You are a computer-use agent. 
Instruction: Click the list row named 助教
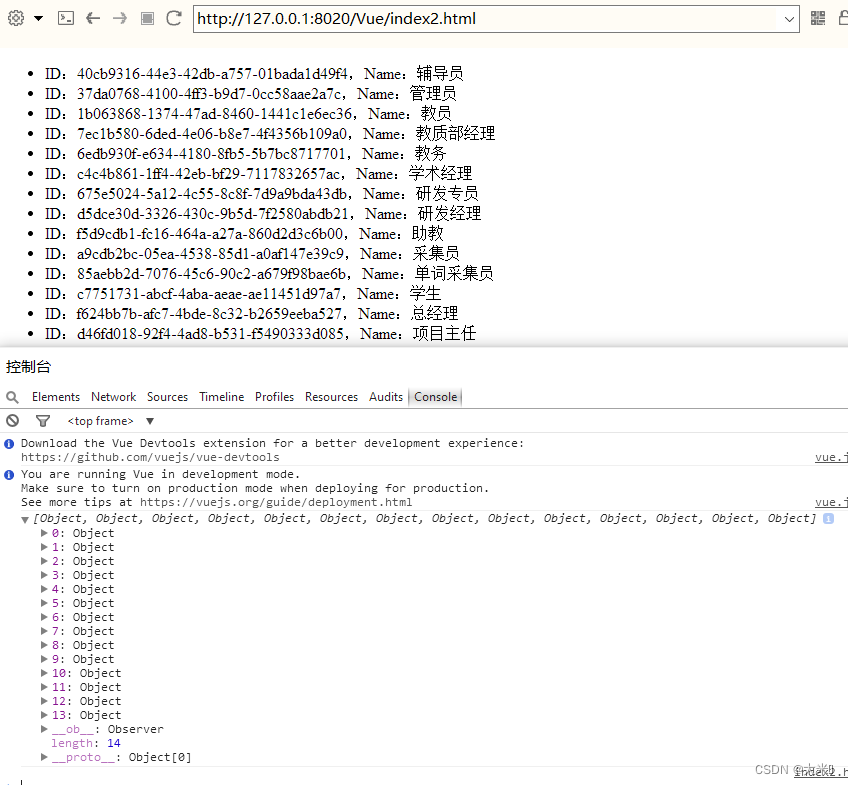[x=244, y=234]
